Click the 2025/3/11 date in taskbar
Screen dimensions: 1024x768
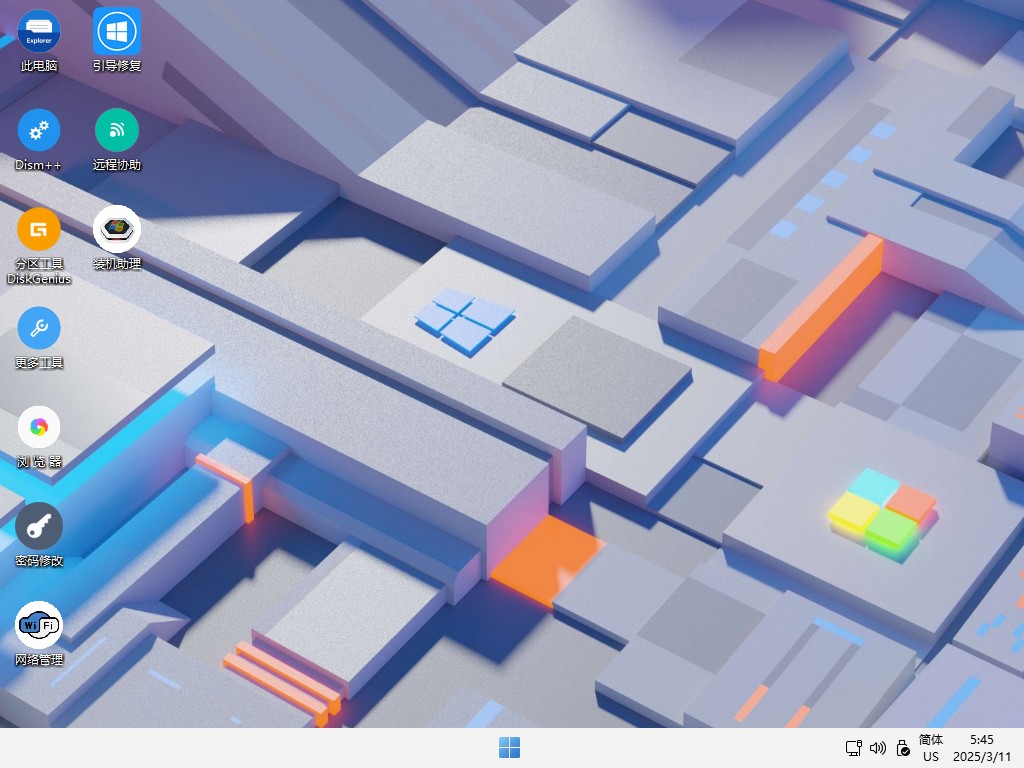pyautogui.click(x=981, y=757)
